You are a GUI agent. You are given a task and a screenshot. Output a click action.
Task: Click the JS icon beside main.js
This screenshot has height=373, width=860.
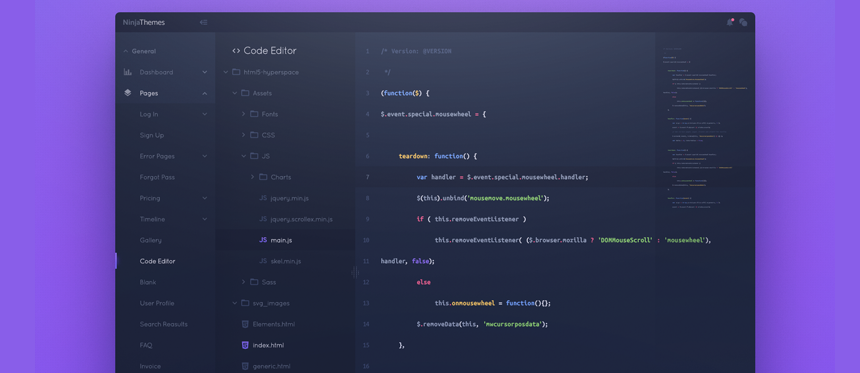(263, 240)
